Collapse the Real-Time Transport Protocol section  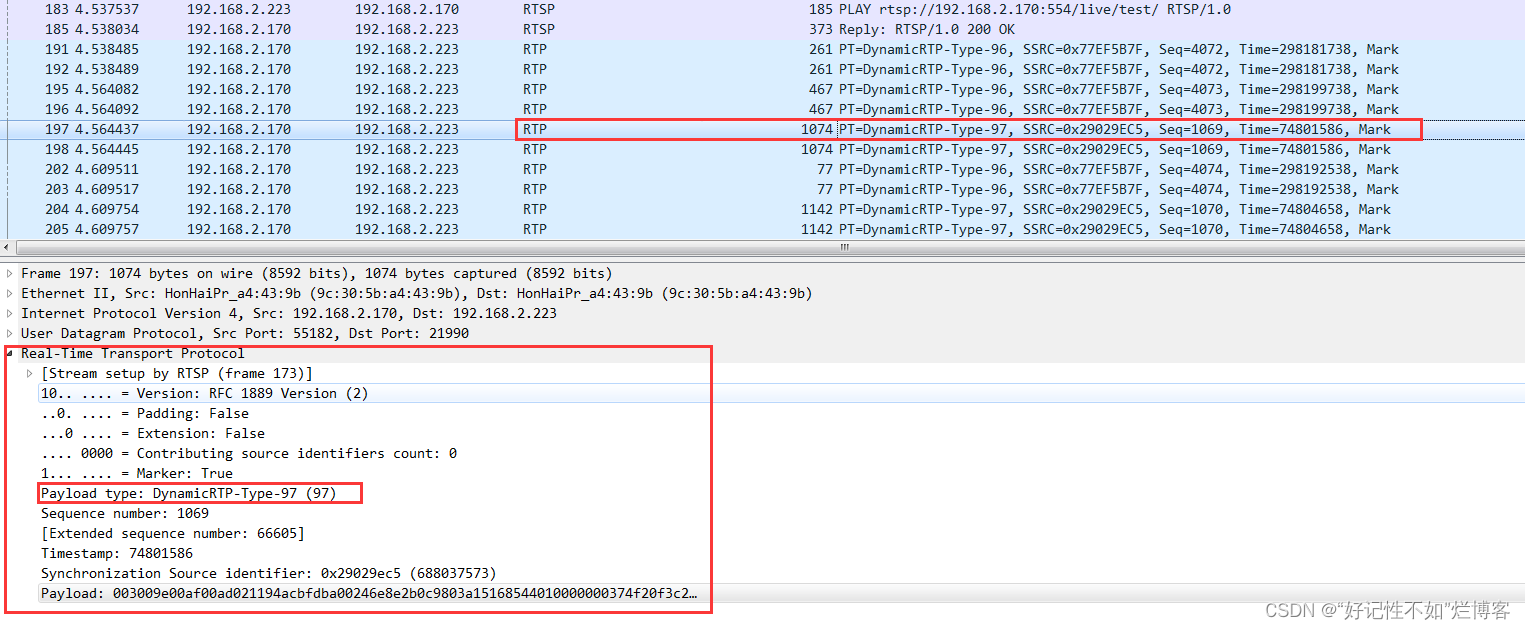(x=10, y=353)
